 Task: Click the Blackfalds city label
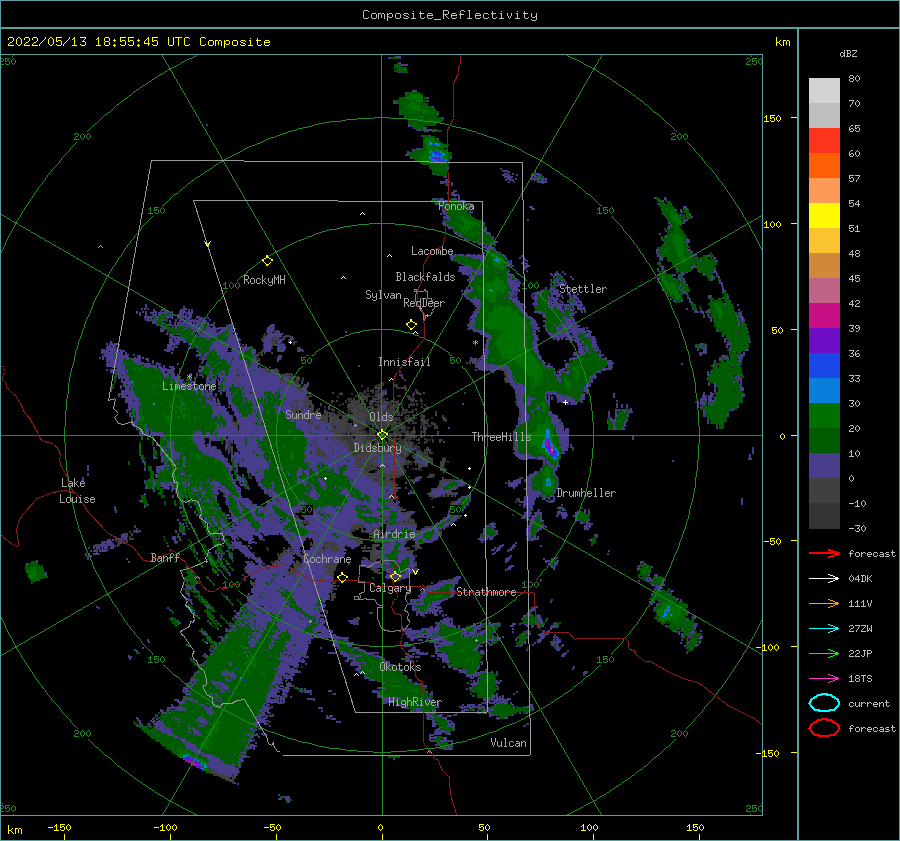coord(425,277)
